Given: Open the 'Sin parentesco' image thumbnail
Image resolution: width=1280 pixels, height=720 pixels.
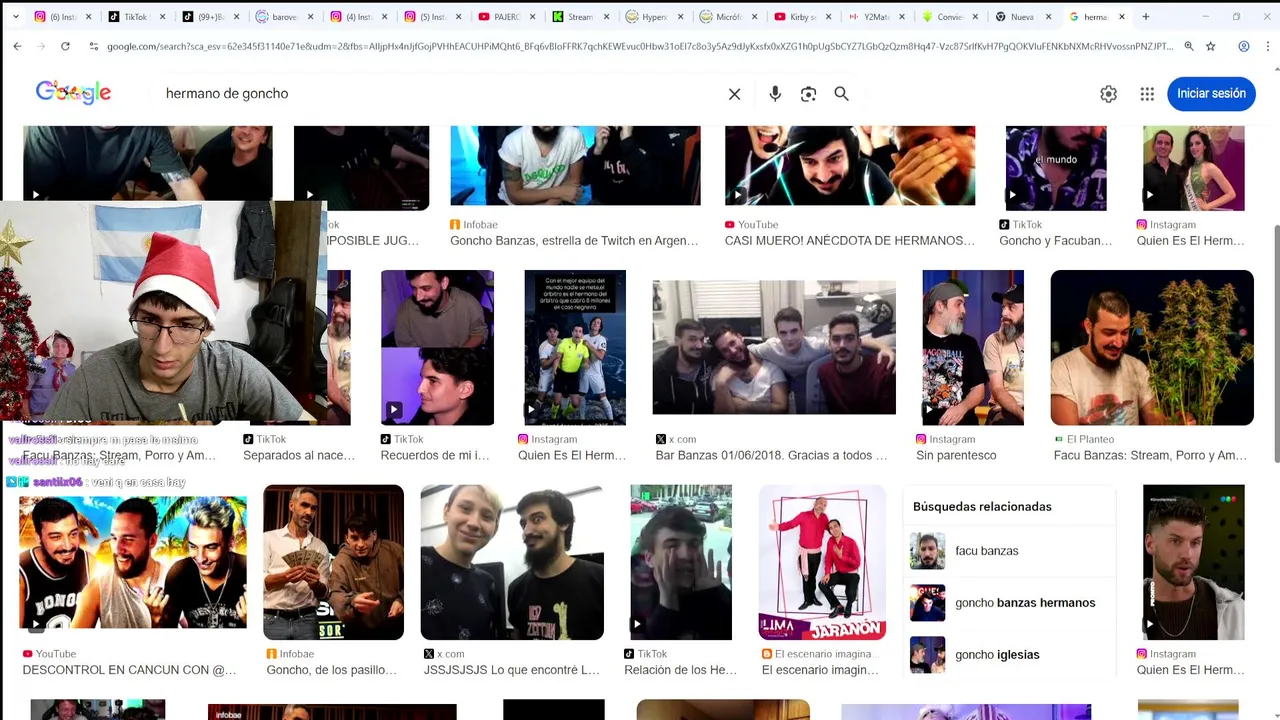Looking at the screenshot, I should coord(973,347).
